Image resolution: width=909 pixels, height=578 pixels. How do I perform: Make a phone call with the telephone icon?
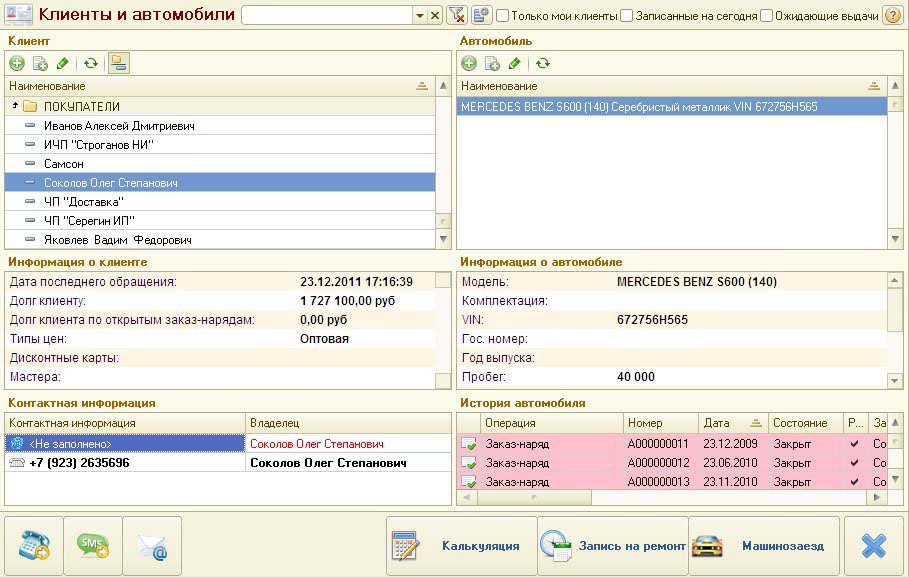coord(34,546)
